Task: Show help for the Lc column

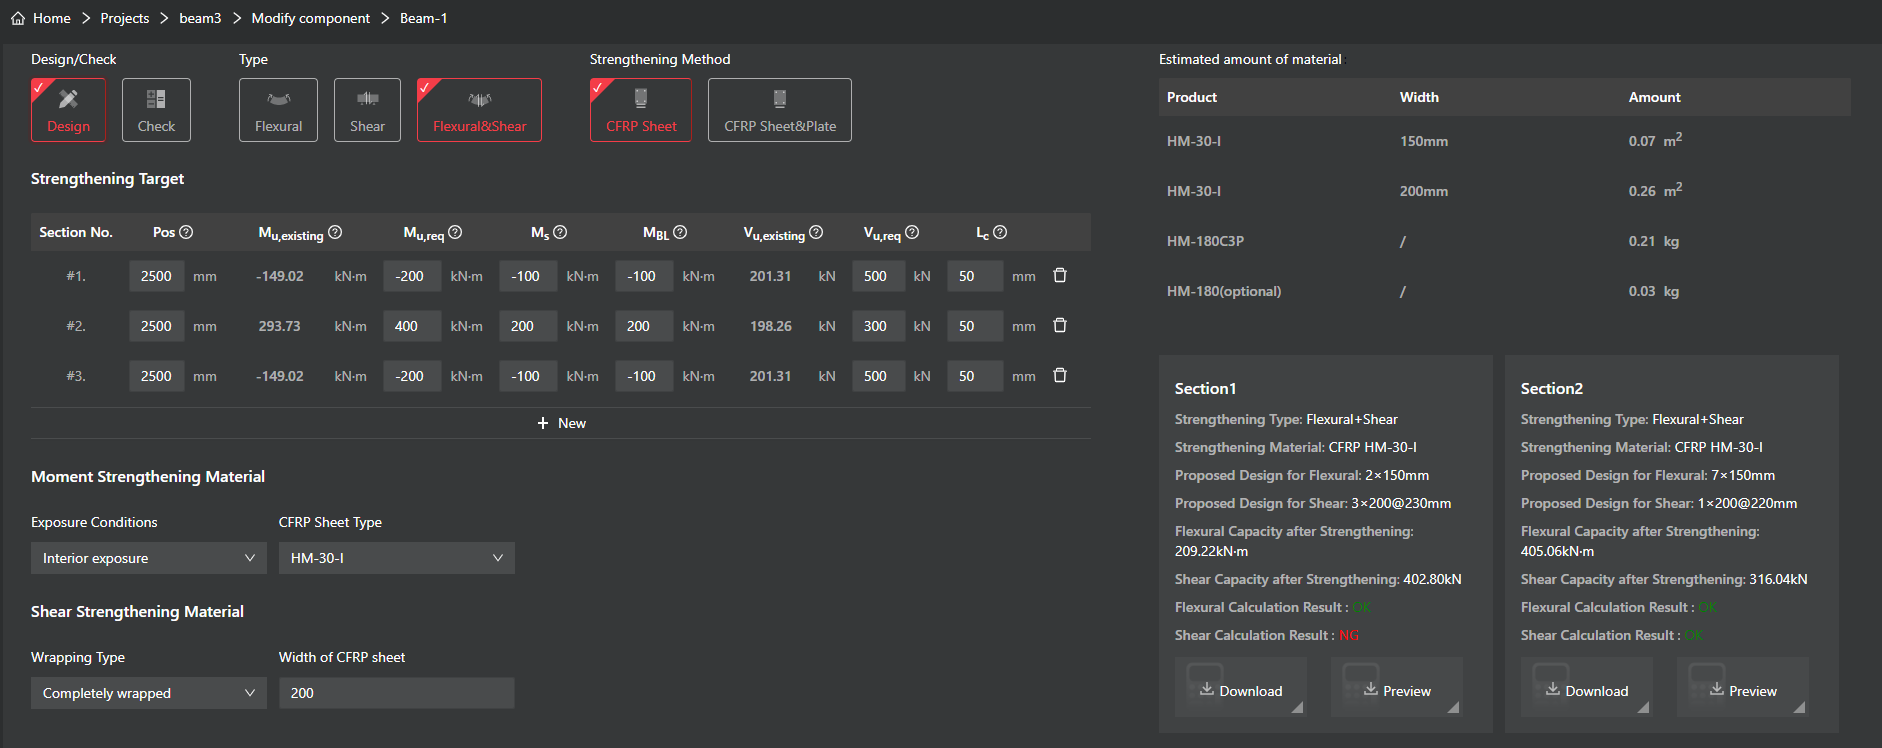Action: tap(1000, 232)
